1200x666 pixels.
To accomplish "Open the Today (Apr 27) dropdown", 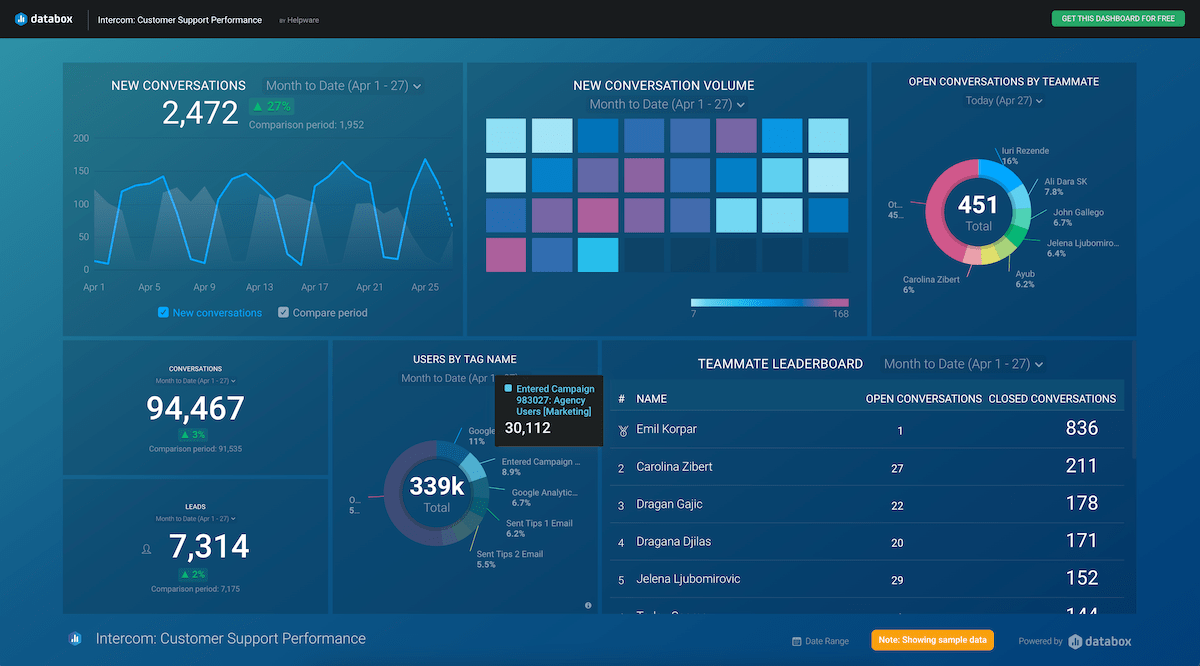I will [1004, 101].
